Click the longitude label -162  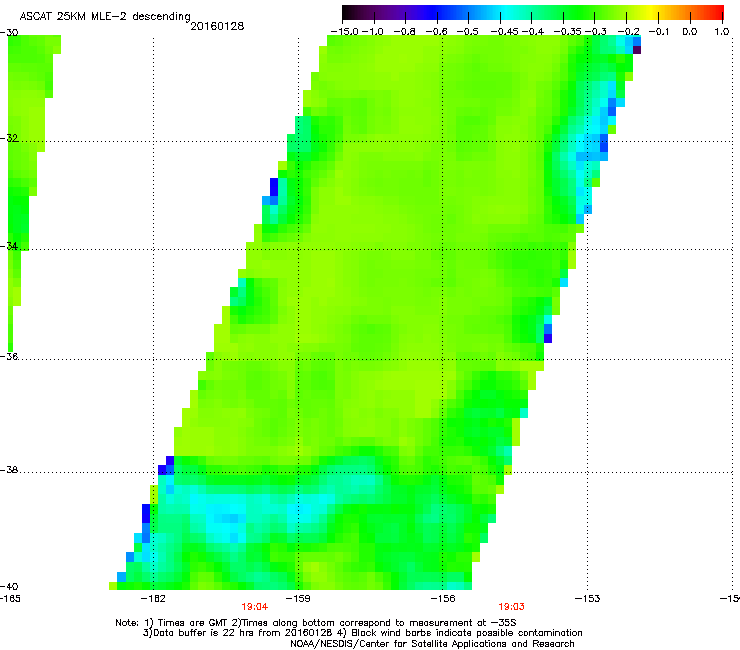click(x=153, y=599)
